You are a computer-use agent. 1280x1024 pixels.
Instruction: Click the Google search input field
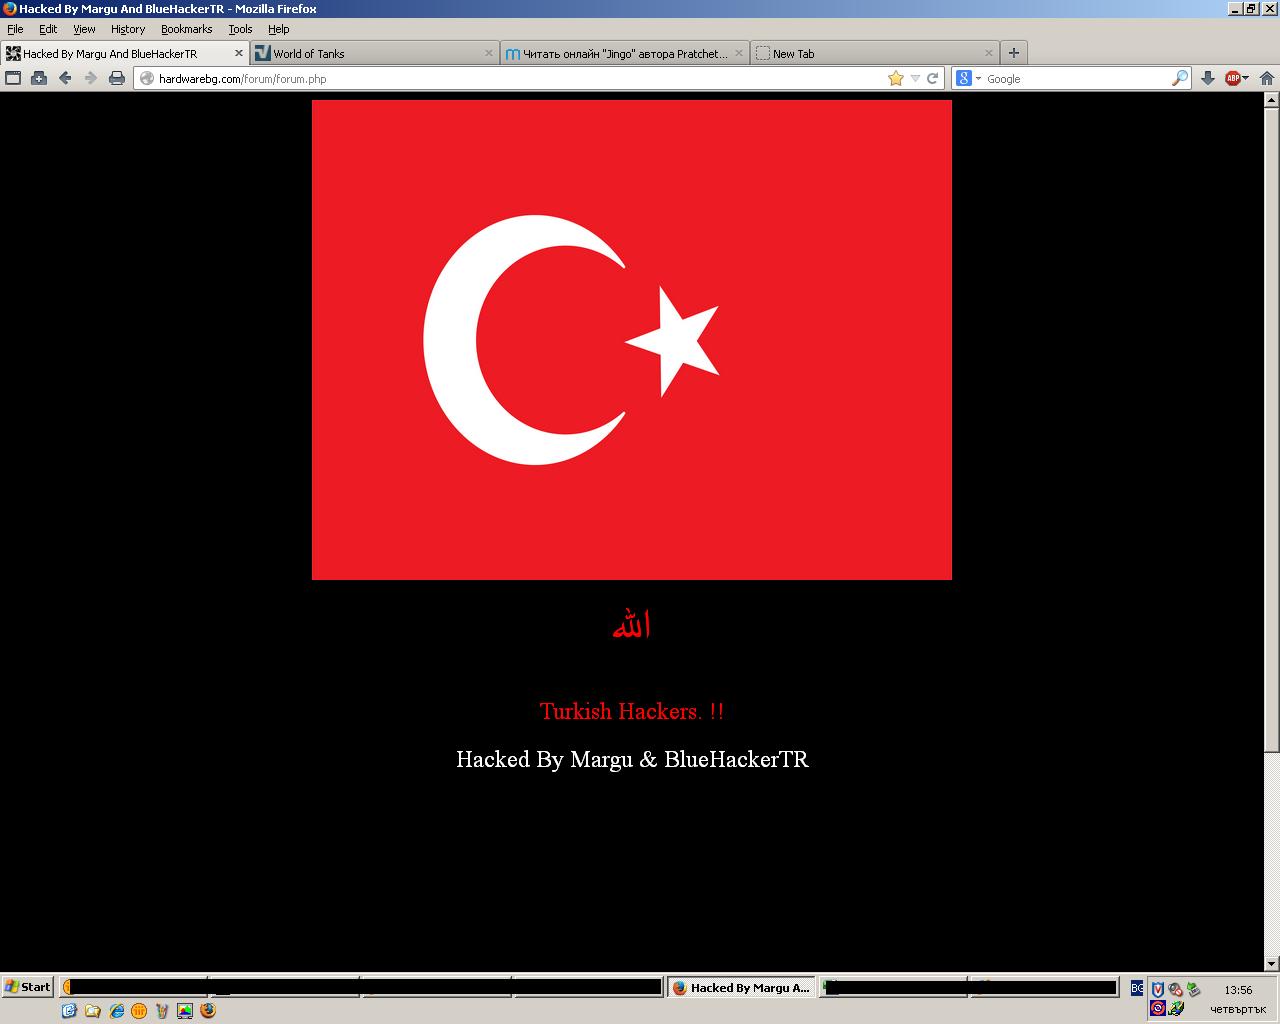click(1075, 78)
